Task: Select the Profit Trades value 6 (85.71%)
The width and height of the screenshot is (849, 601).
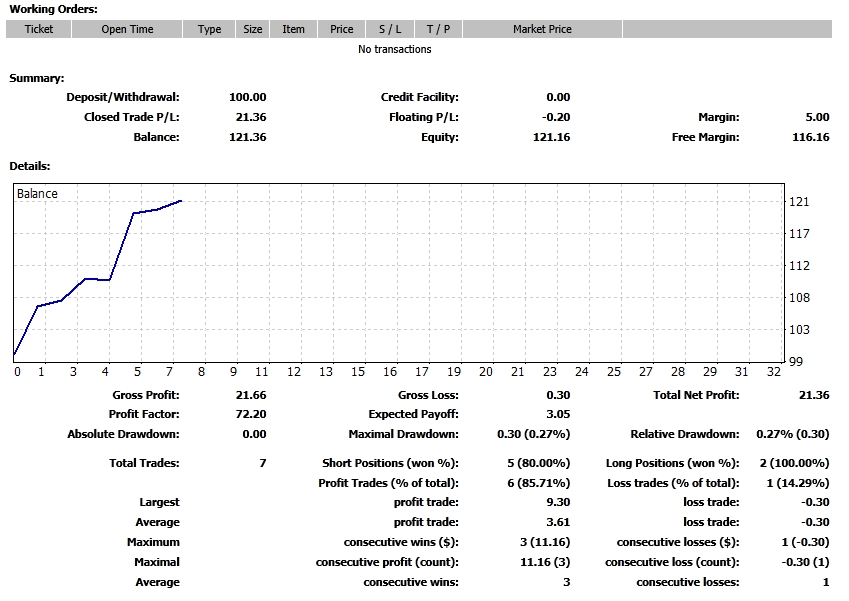Action: (538, 483)
